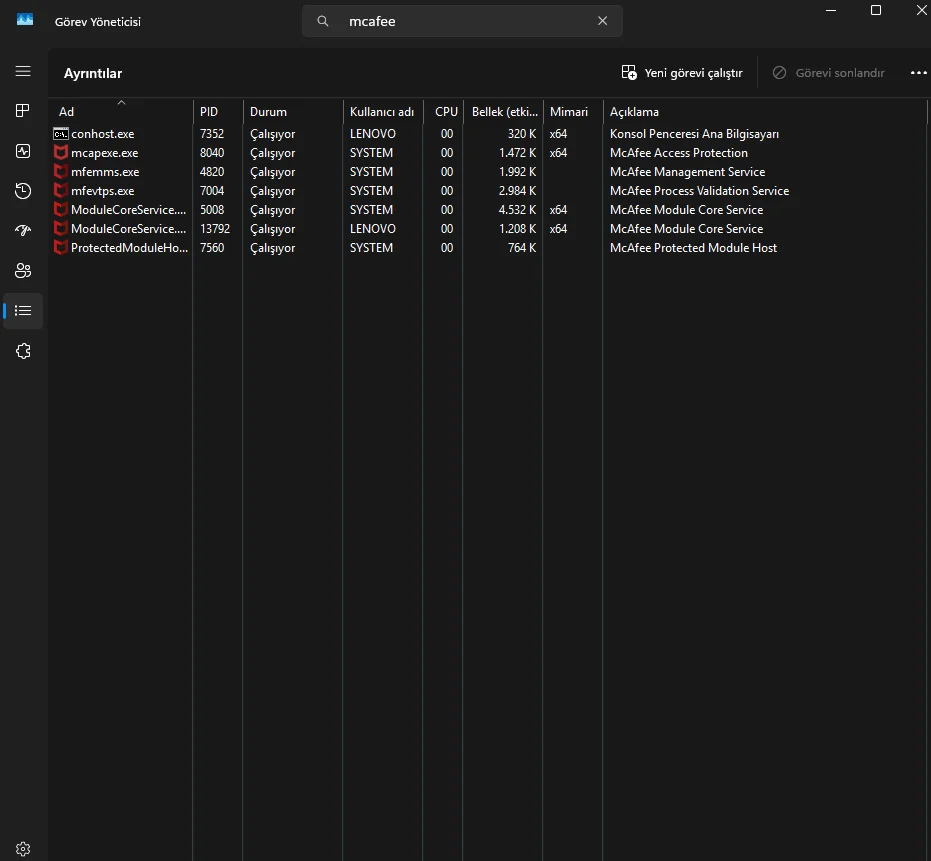Image resolution: width=931 pixels, height=861 pixels.
Task: Open the Startup apps page icon
Action: (x=23, y=231)
